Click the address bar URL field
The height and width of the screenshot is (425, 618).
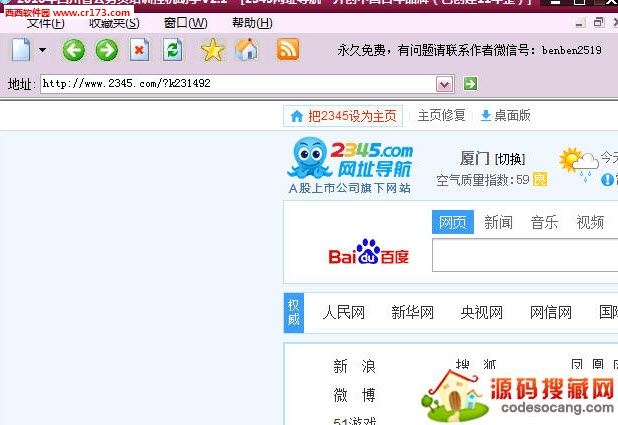pos(238,84)
